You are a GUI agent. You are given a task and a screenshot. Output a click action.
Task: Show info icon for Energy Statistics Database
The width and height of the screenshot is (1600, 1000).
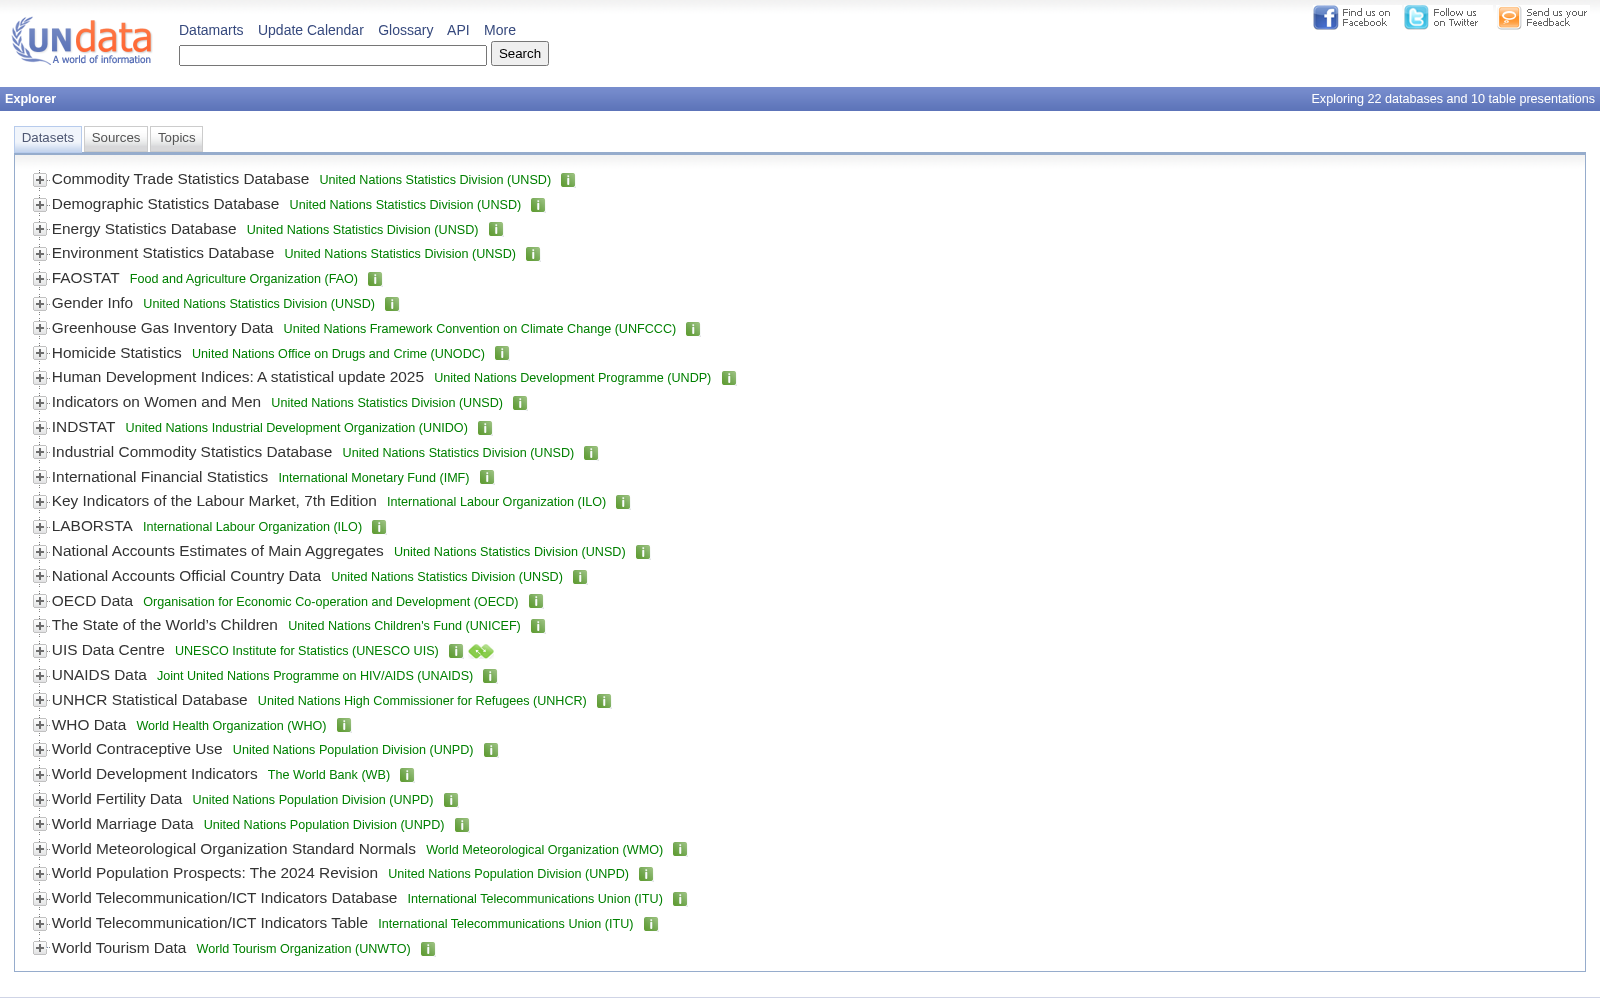496,230
